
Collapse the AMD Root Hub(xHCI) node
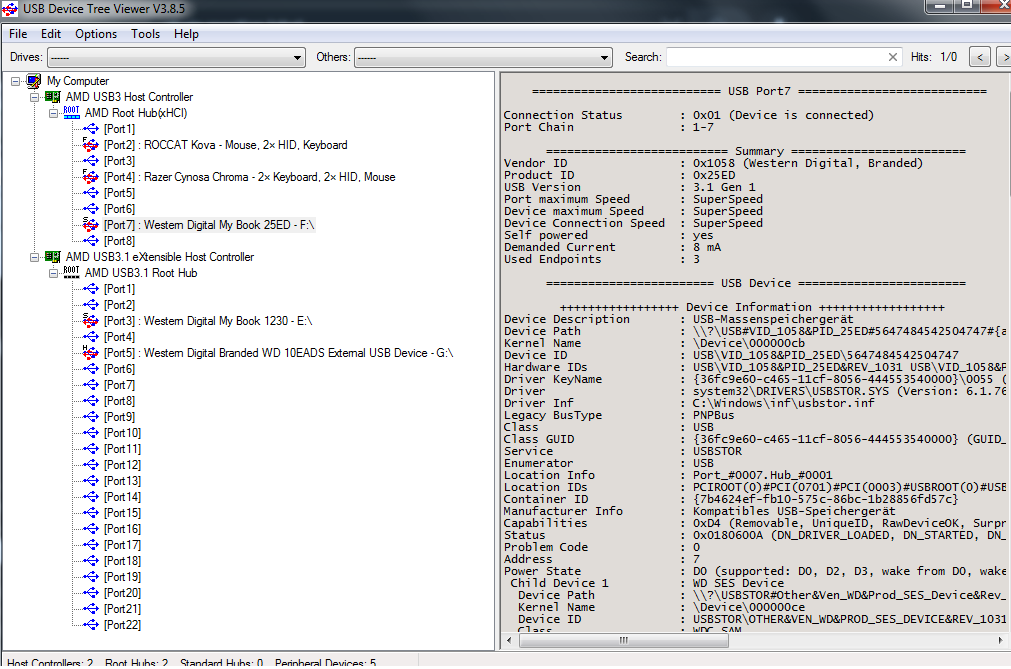pyautogui.click(x=54, y=113)
